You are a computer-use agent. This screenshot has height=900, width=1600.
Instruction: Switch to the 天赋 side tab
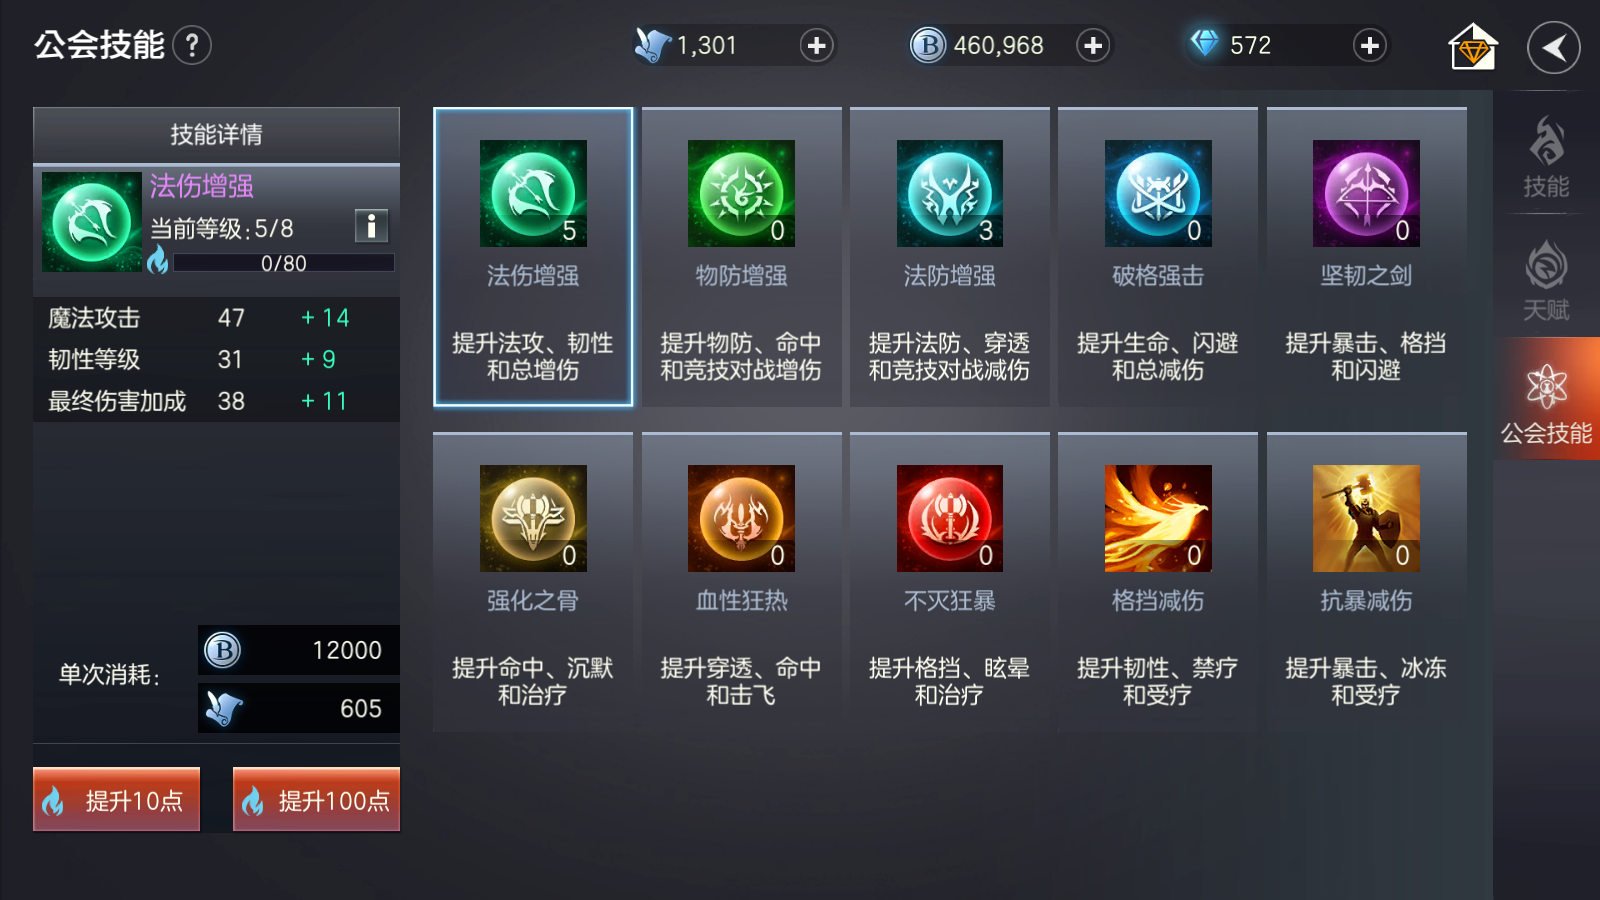[1546, 280]
